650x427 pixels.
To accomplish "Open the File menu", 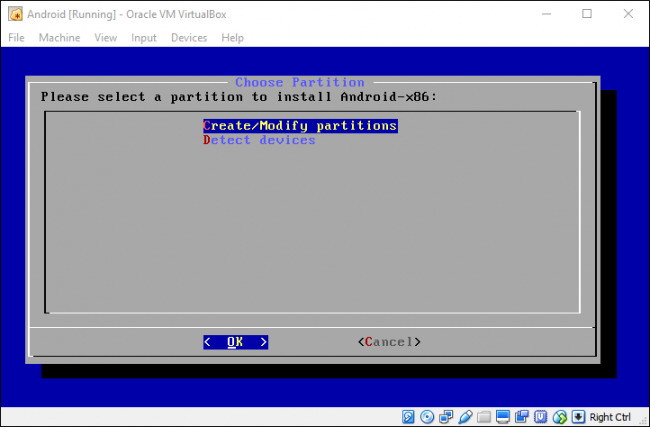I will pyautogui.click(x=16, y=38).
